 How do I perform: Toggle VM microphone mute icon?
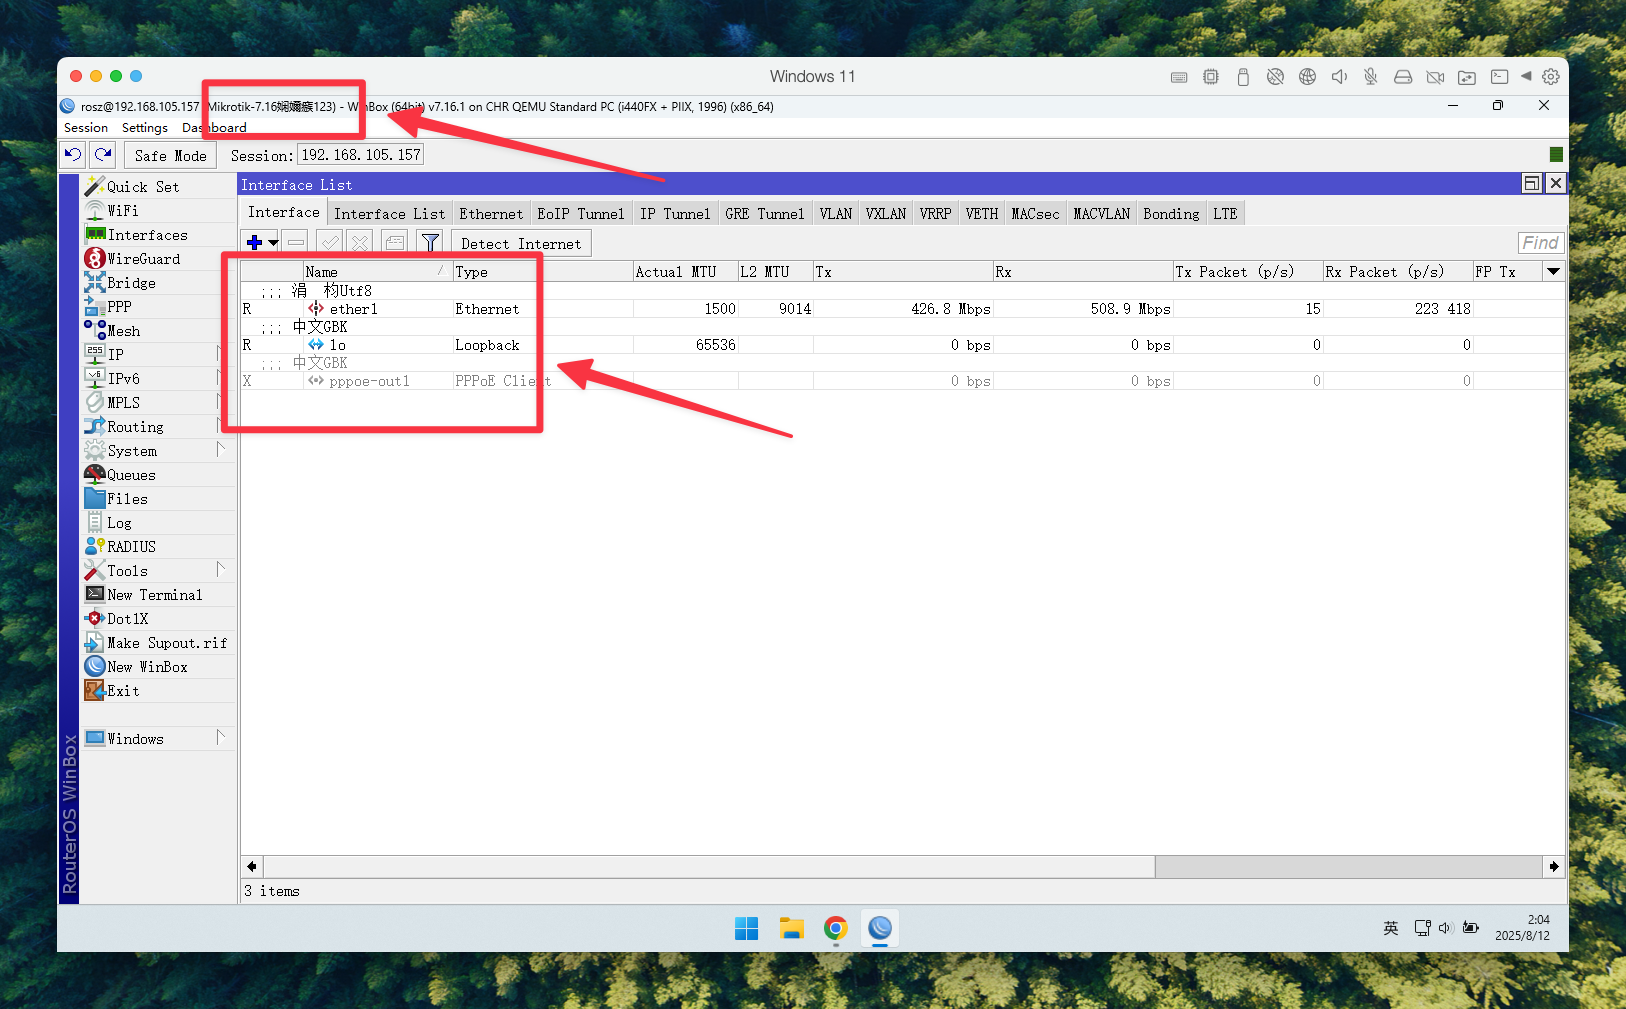(1371, 77)
